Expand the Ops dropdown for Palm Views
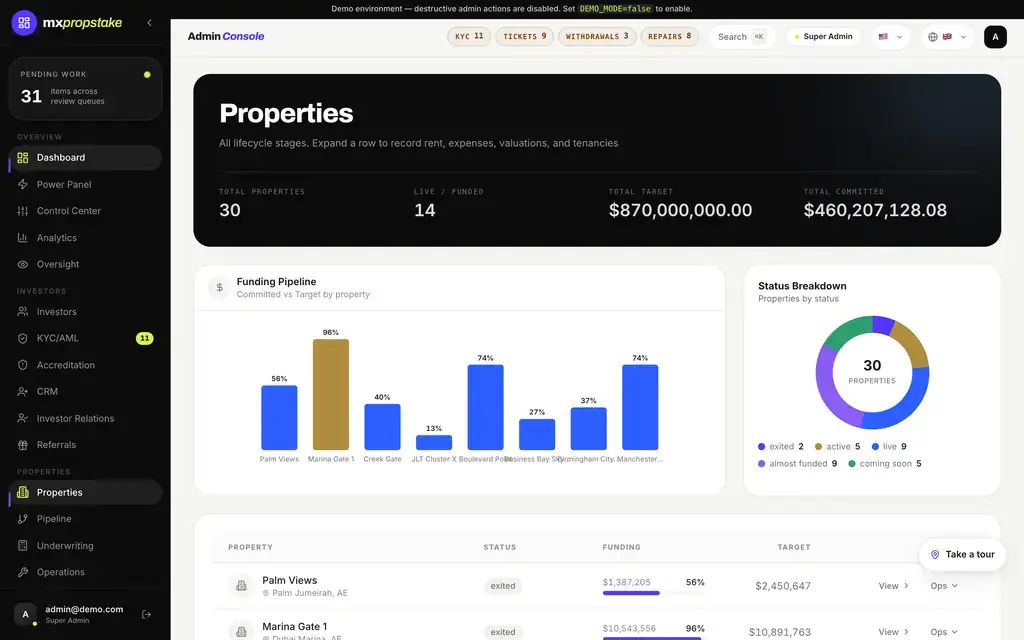This screenshot has width=1024, height=640. 944,586
